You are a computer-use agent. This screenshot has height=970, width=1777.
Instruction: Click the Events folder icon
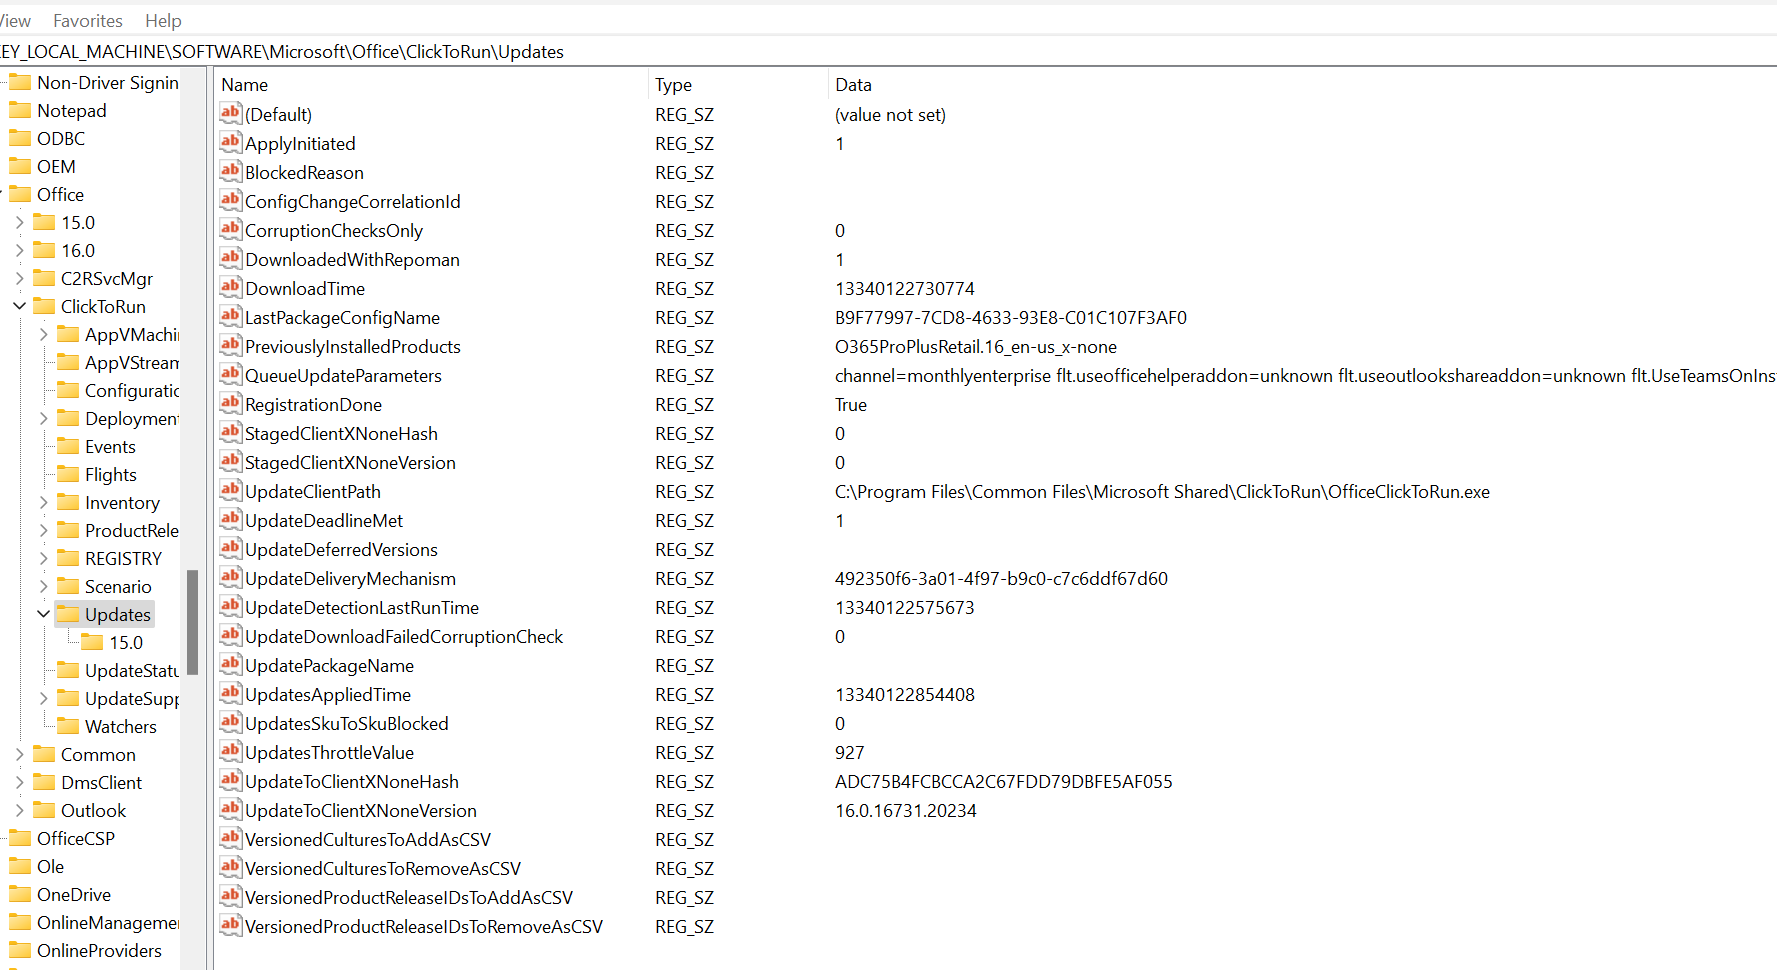pos(68,446)
